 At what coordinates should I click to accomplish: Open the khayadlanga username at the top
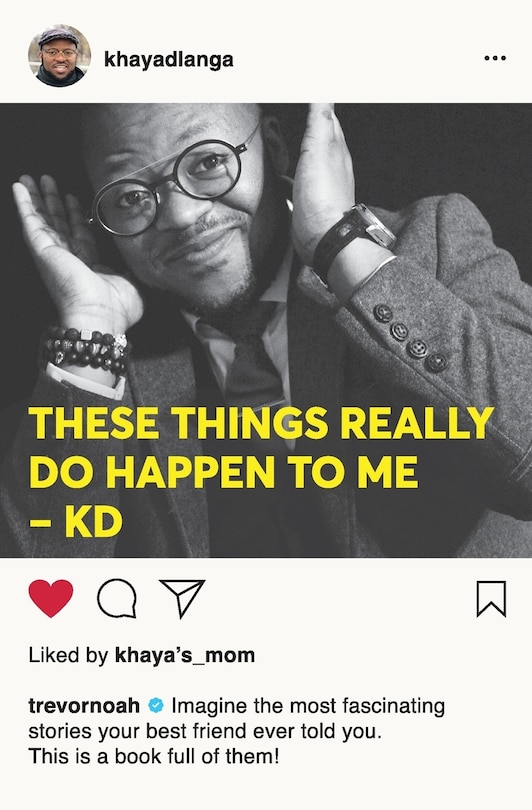click(x=169, y=59)
